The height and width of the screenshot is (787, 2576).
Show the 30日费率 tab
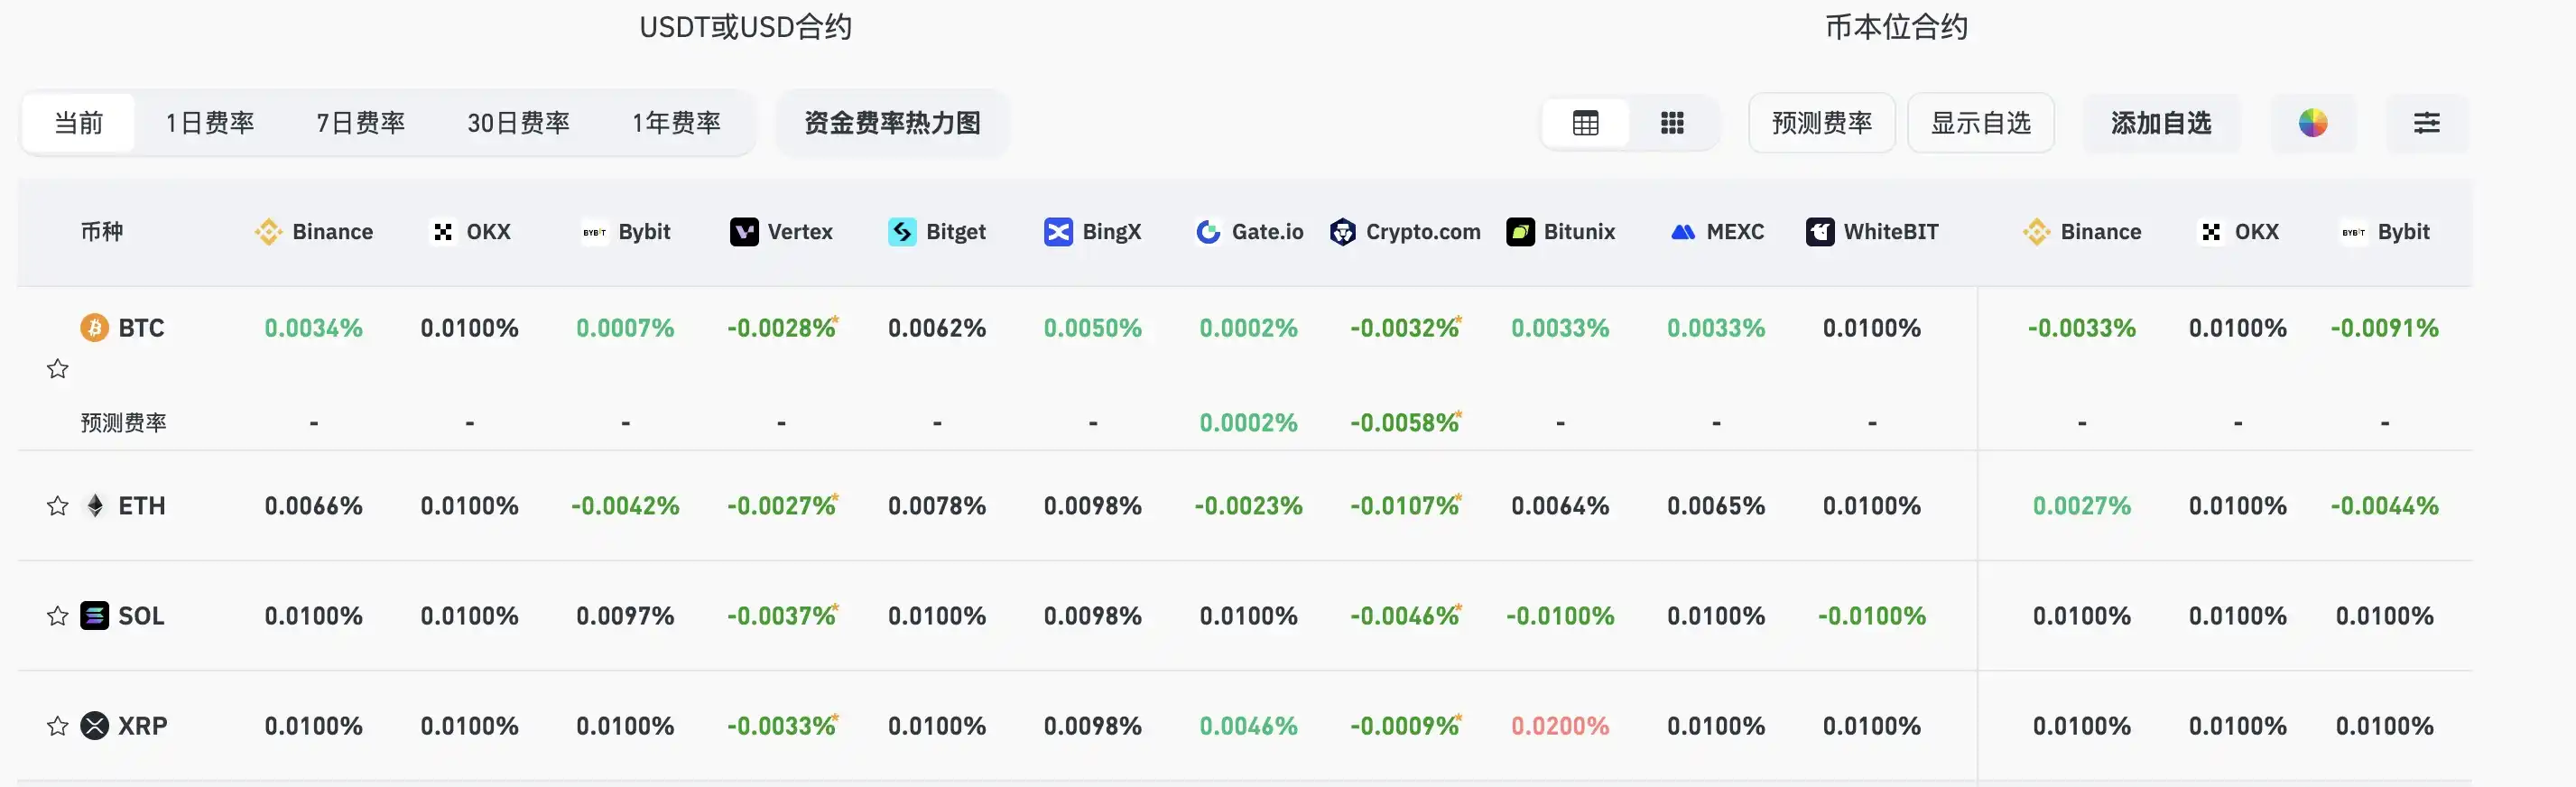518,123
